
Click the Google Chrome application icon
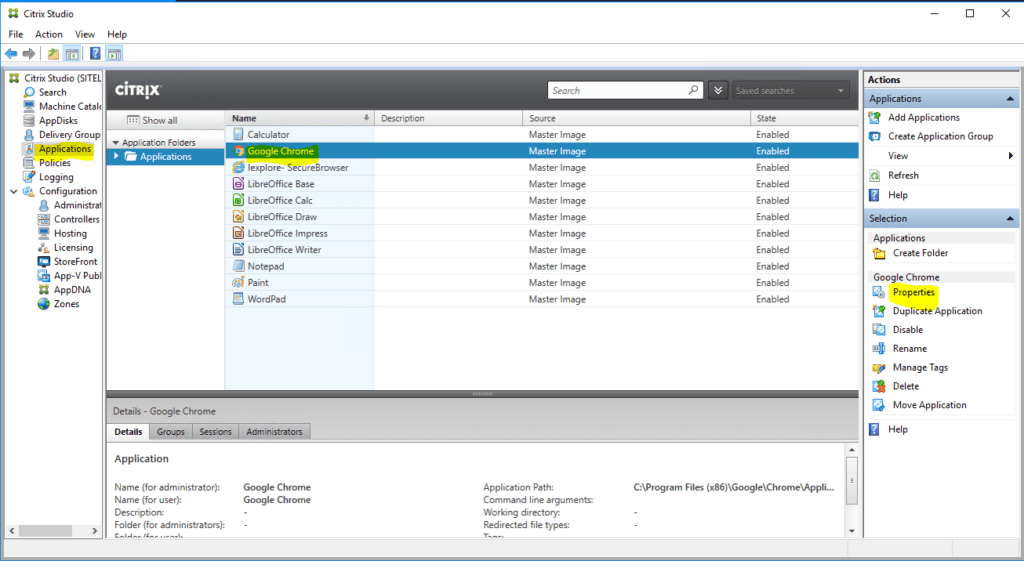point(238,151)
